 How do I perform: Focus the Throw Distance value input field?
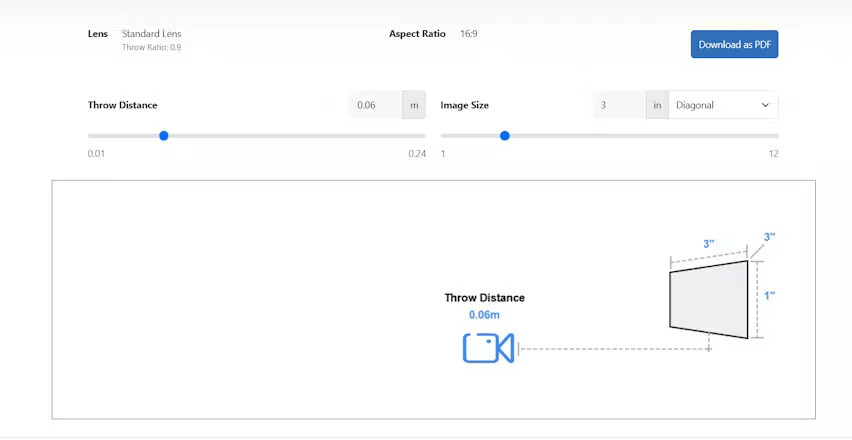pos(374,105)
